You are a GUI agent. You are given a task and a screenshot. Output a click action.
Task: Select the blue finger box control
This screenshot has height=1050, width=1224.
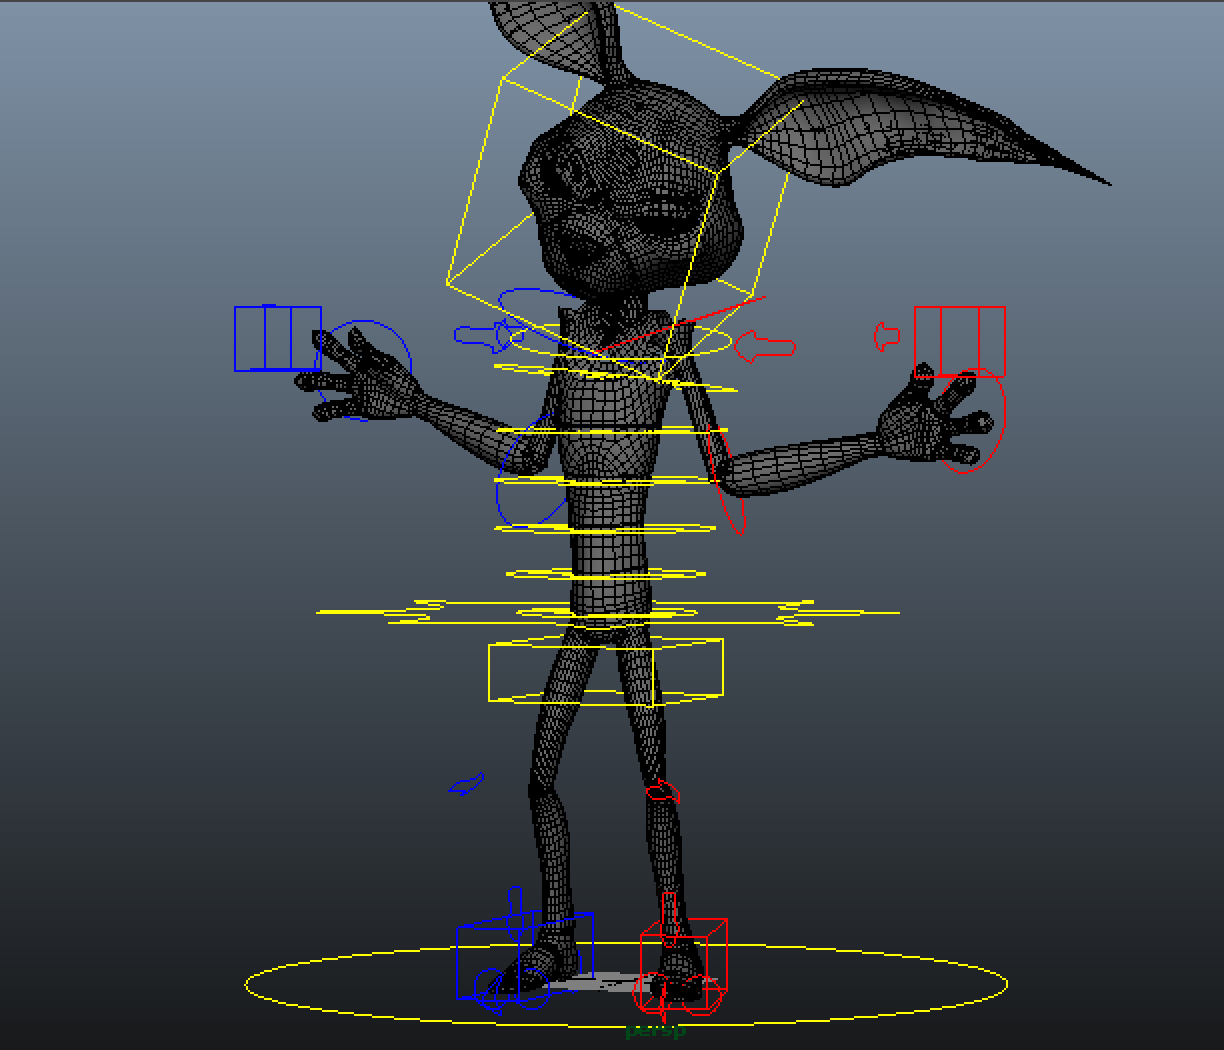278,339
